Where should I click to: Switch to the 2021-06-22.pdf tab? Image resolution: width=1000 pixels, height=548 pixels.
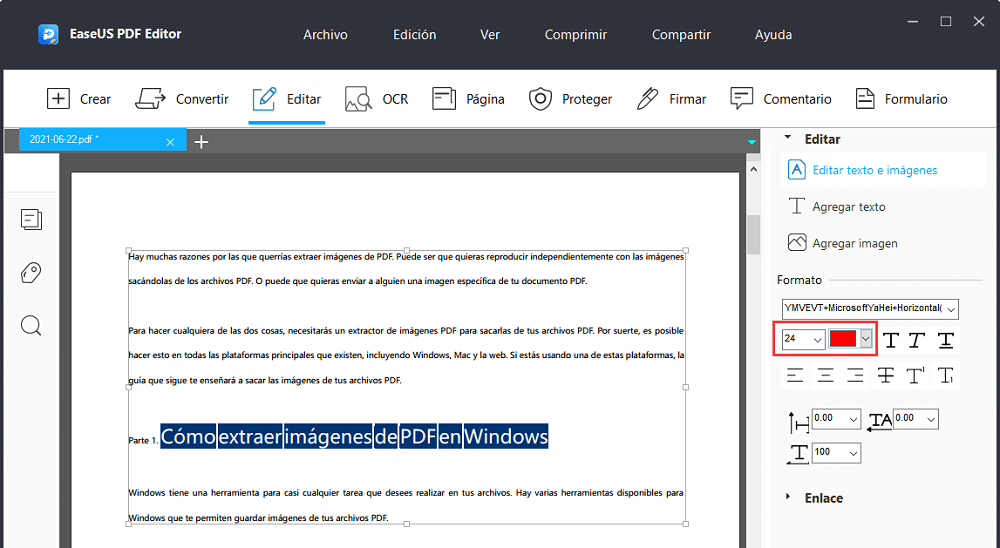[x=103, y=140]
